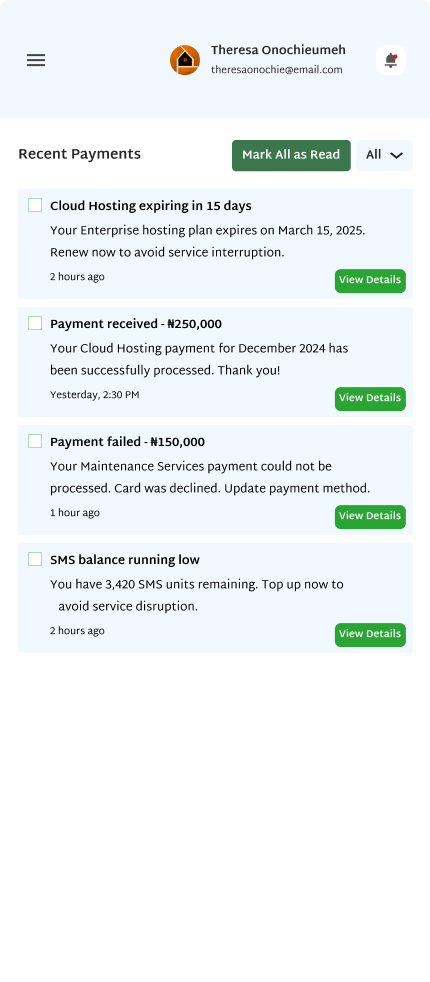This screenshot has width=430, height=982.
Task: View Details for the Payment received notice
Action: pos(370,399)
